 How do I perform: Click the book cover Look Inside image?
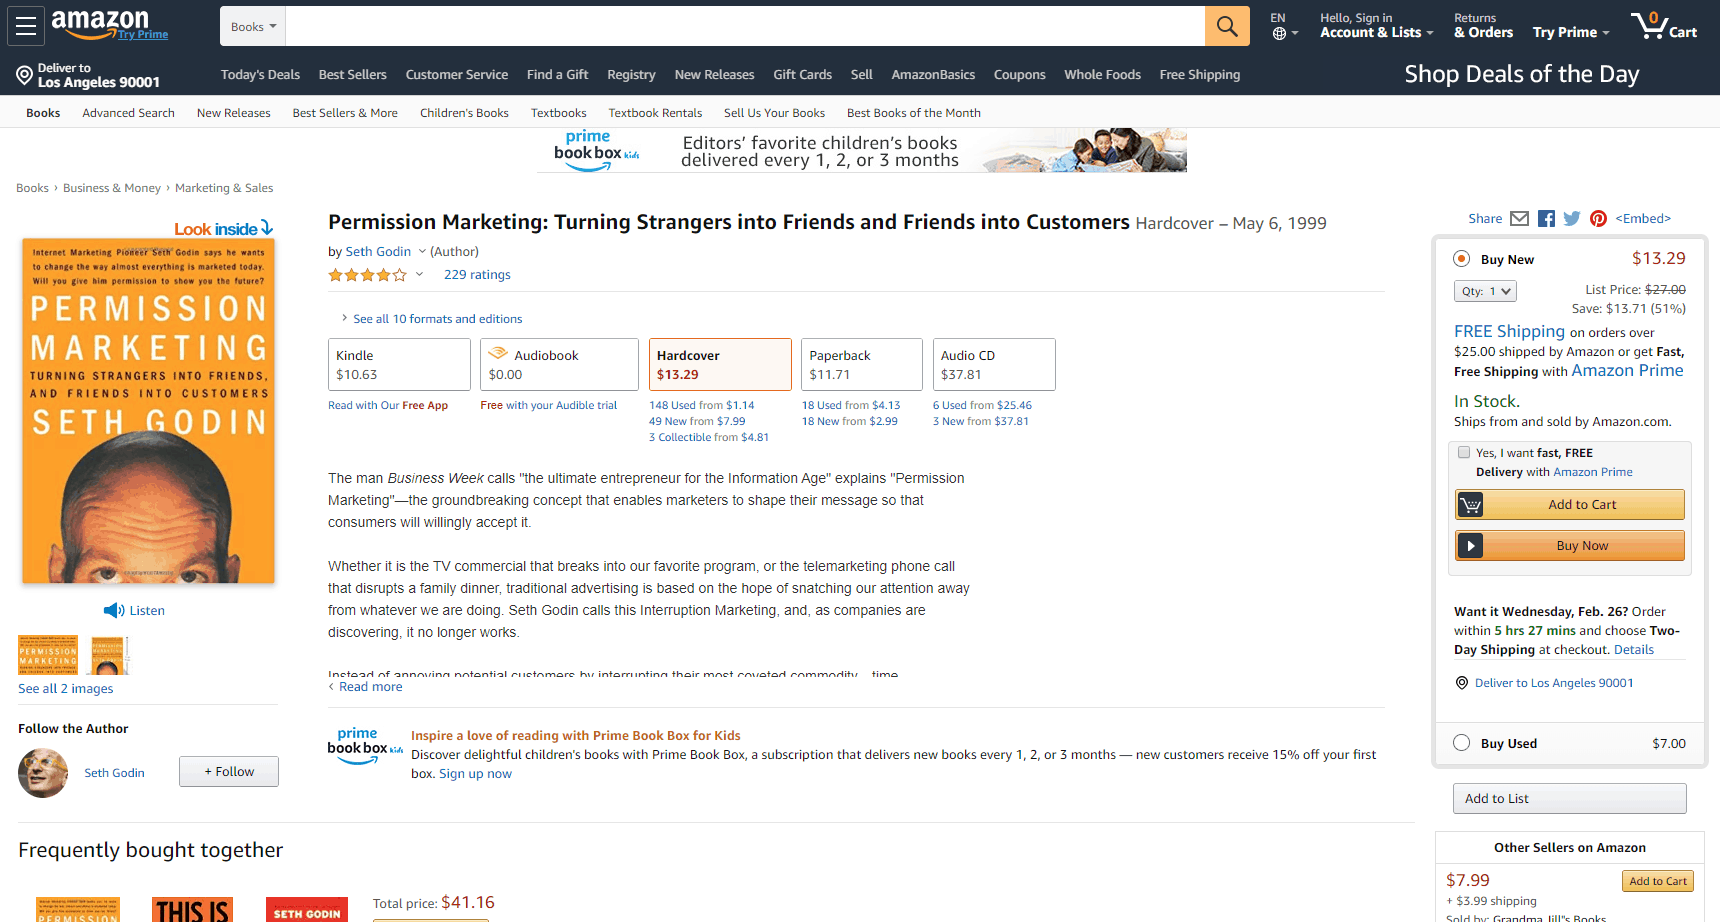point(148,410)
